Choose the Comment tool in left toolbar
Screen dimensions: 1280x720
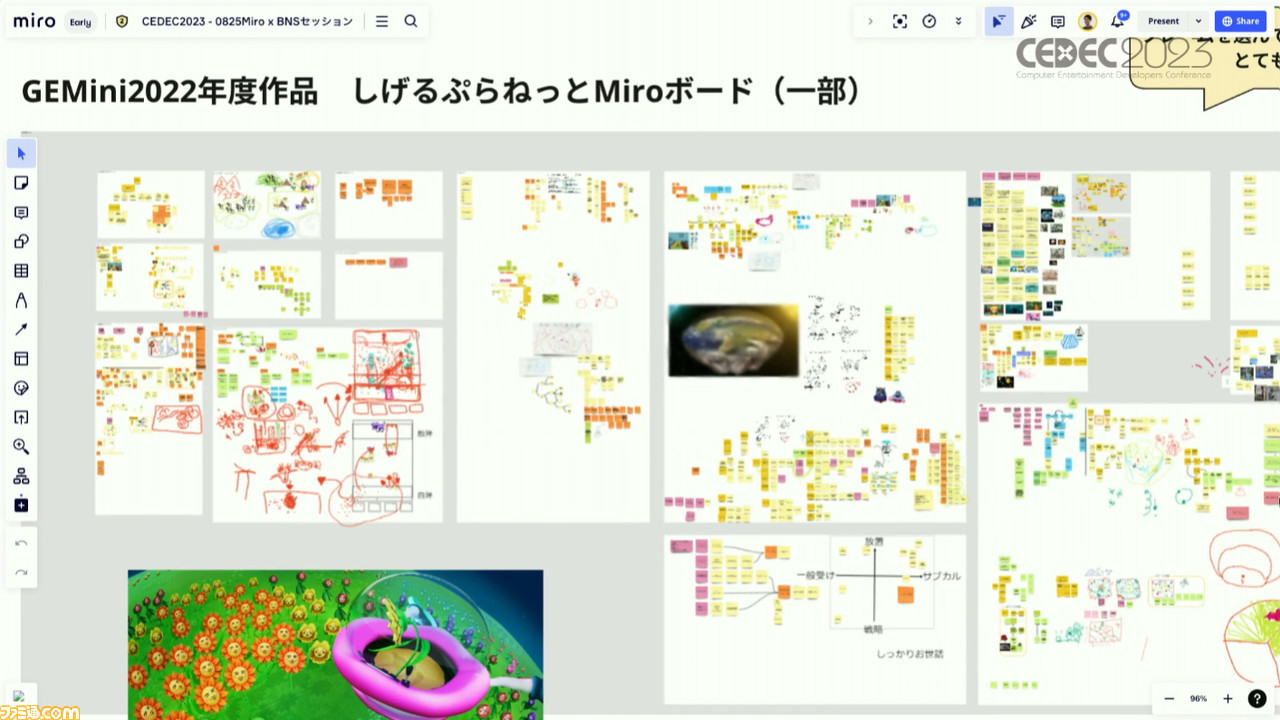(x=21, y=212)
